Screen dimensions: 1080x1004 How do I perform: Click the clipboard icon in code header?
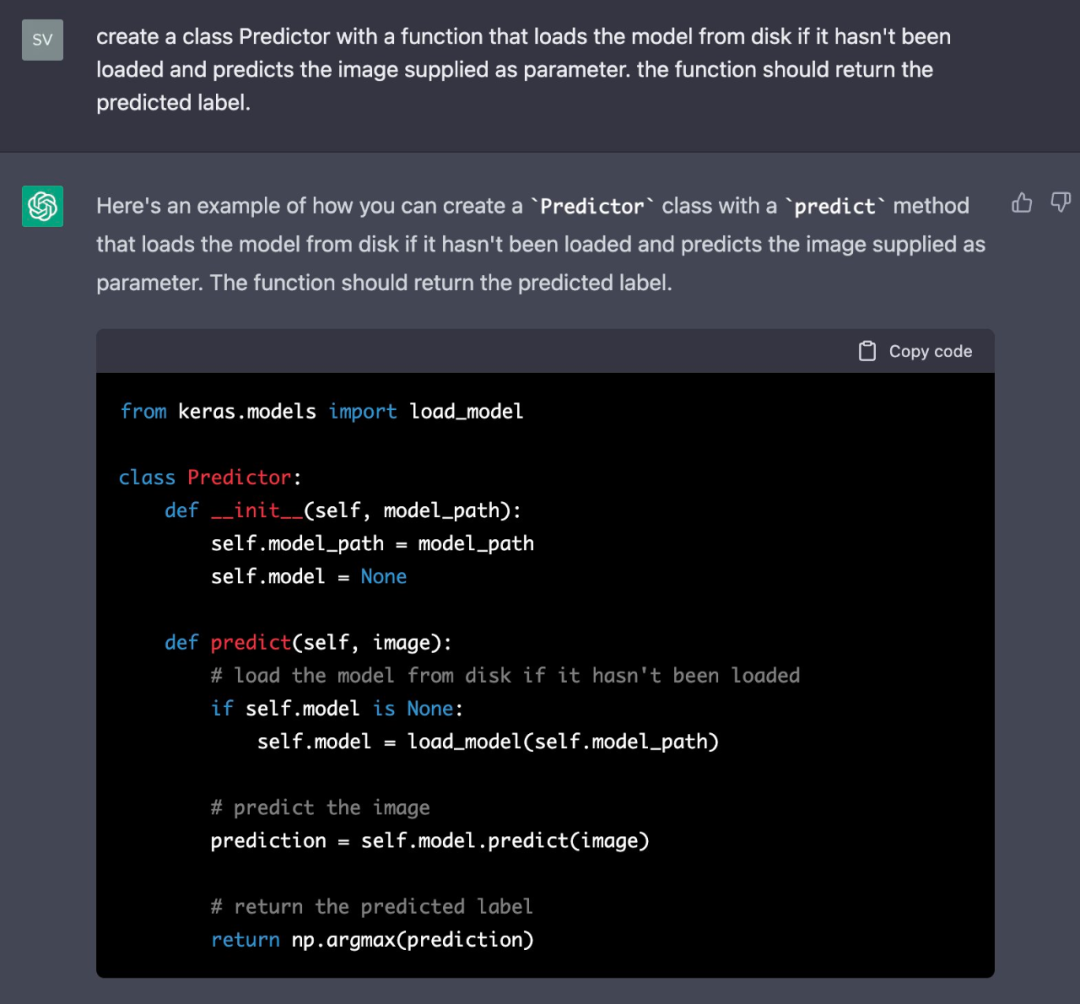point(868,351)
